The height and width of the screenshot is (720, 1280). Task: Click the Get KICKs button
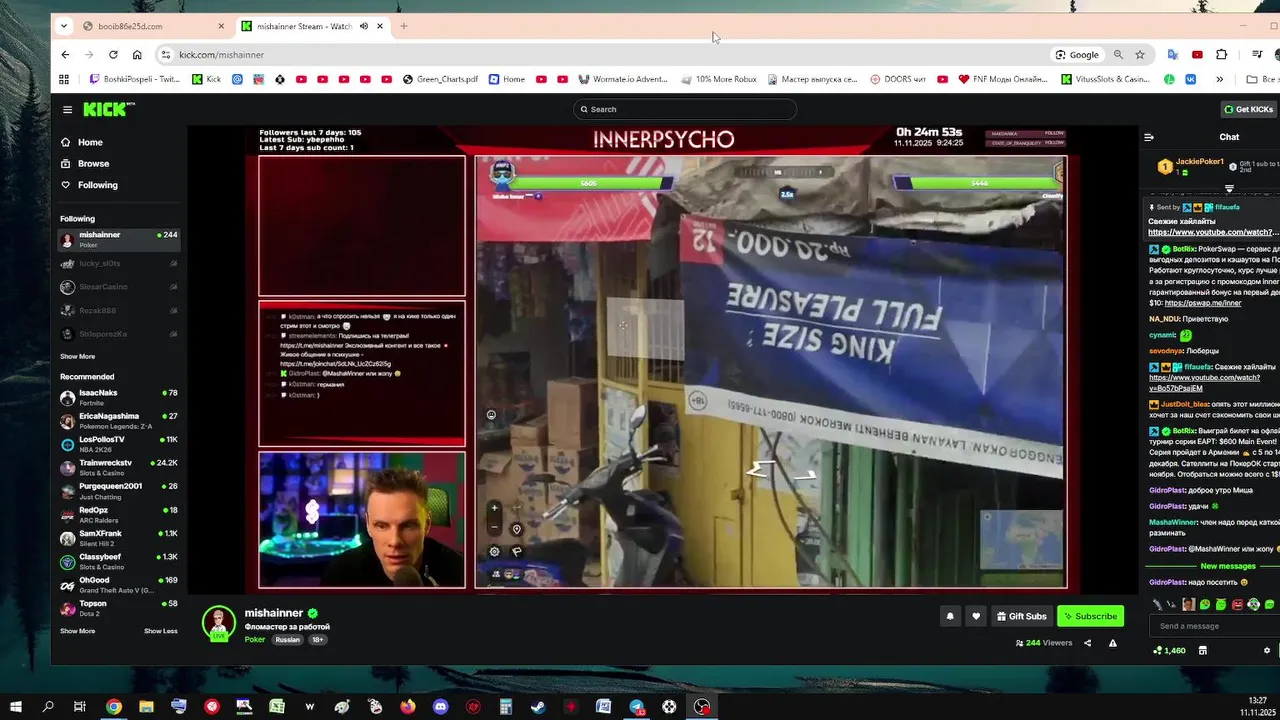(1249, 109)
